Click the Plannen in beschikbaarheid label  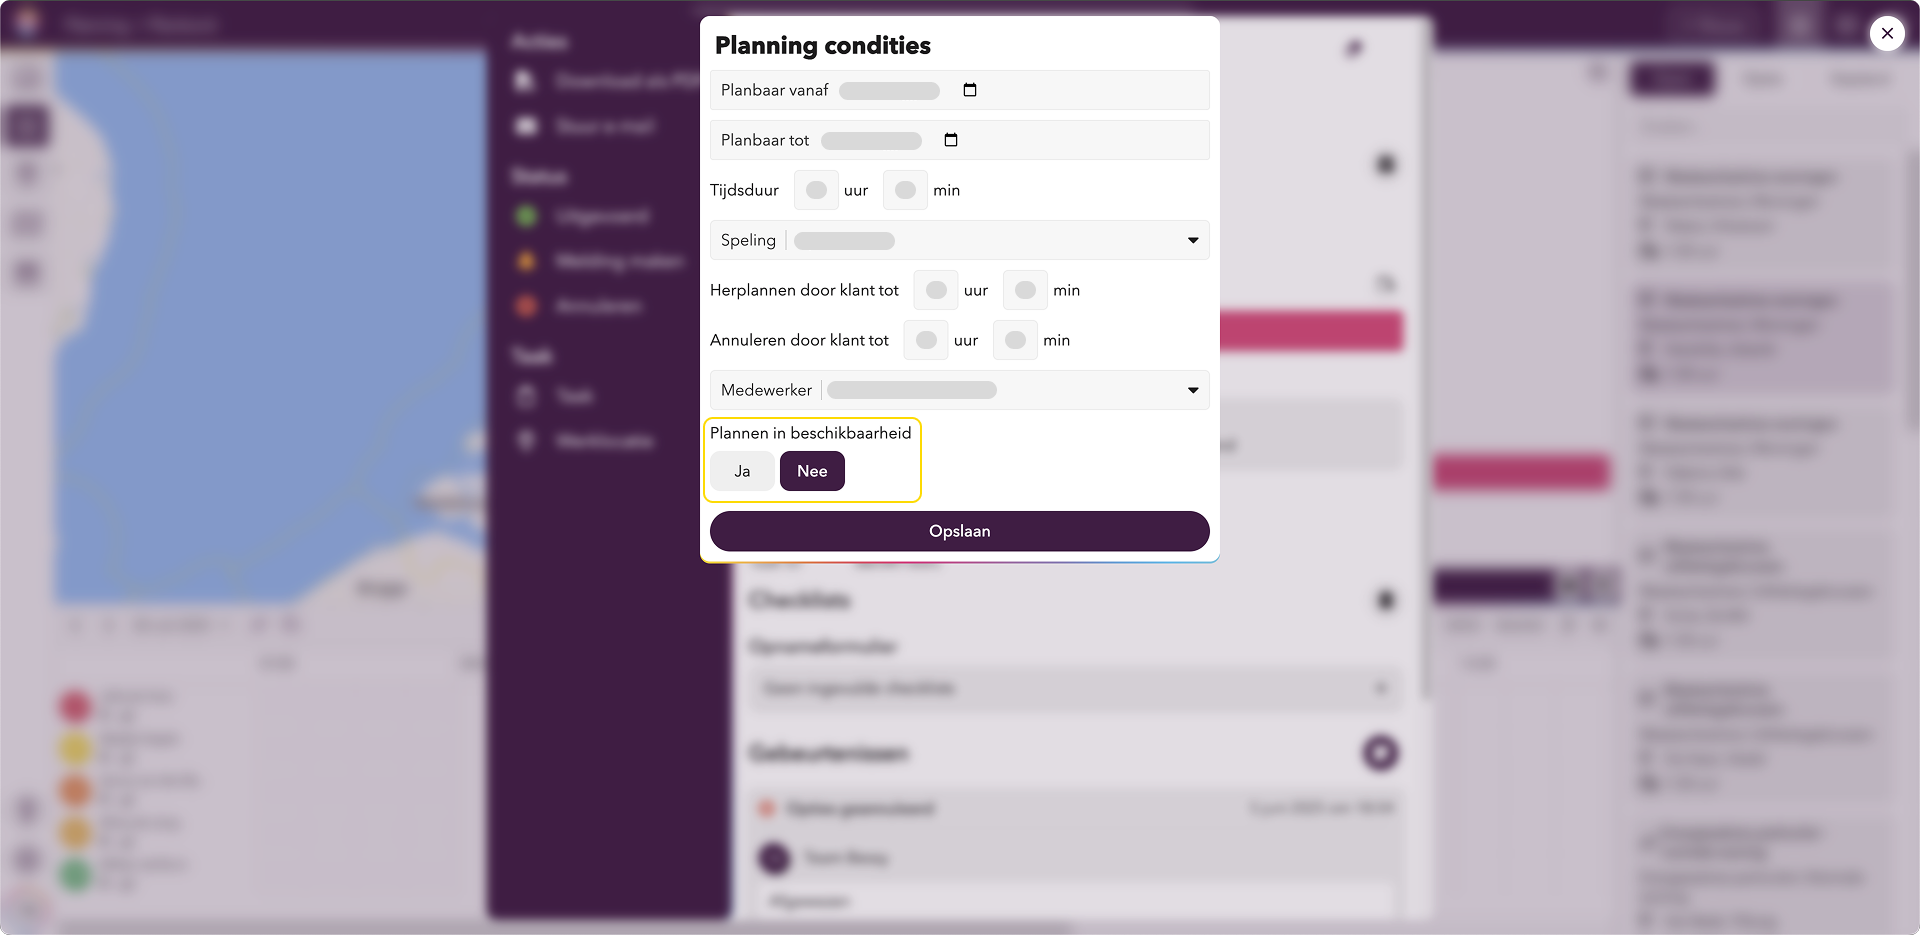pyautogui.click(x=811, y=433)
